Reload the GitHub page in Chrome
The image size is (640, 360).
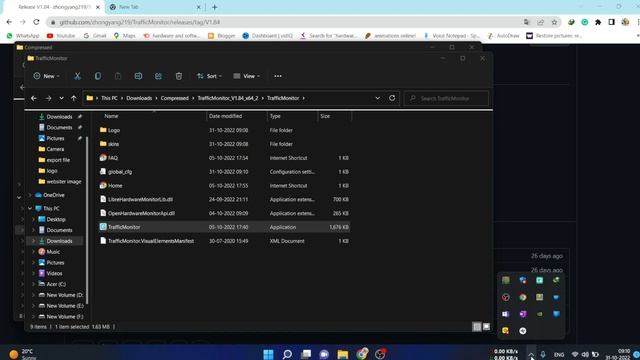click(36, 22)
